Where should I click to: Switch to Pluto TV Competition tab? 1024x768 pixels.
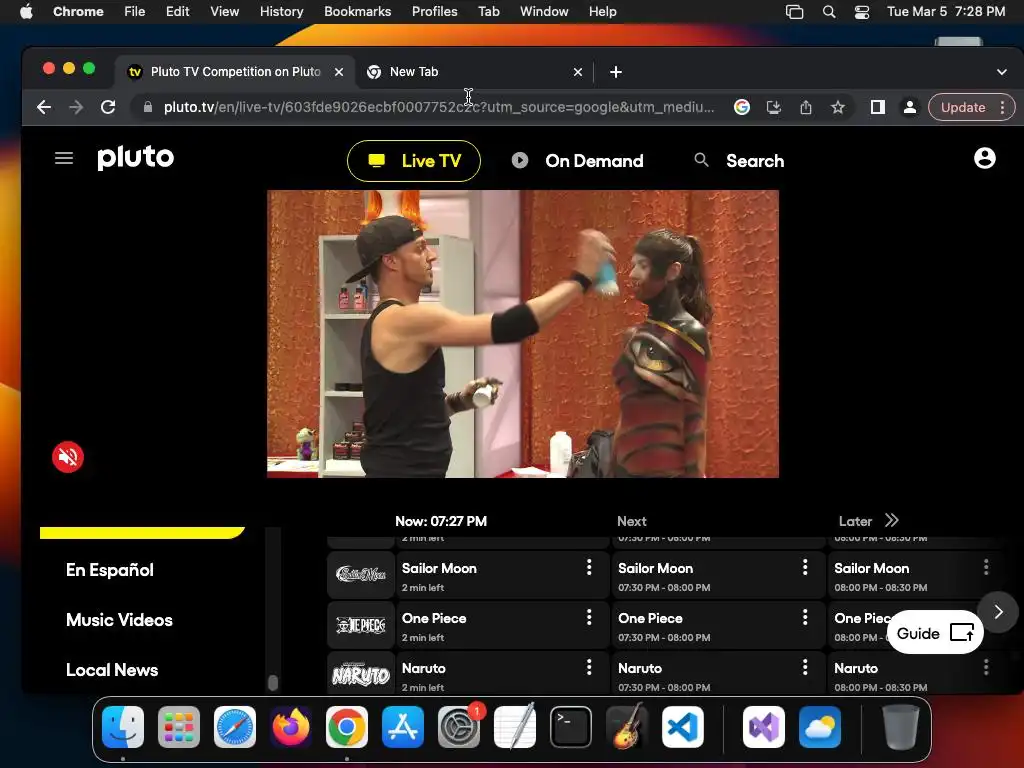[236, 72]
